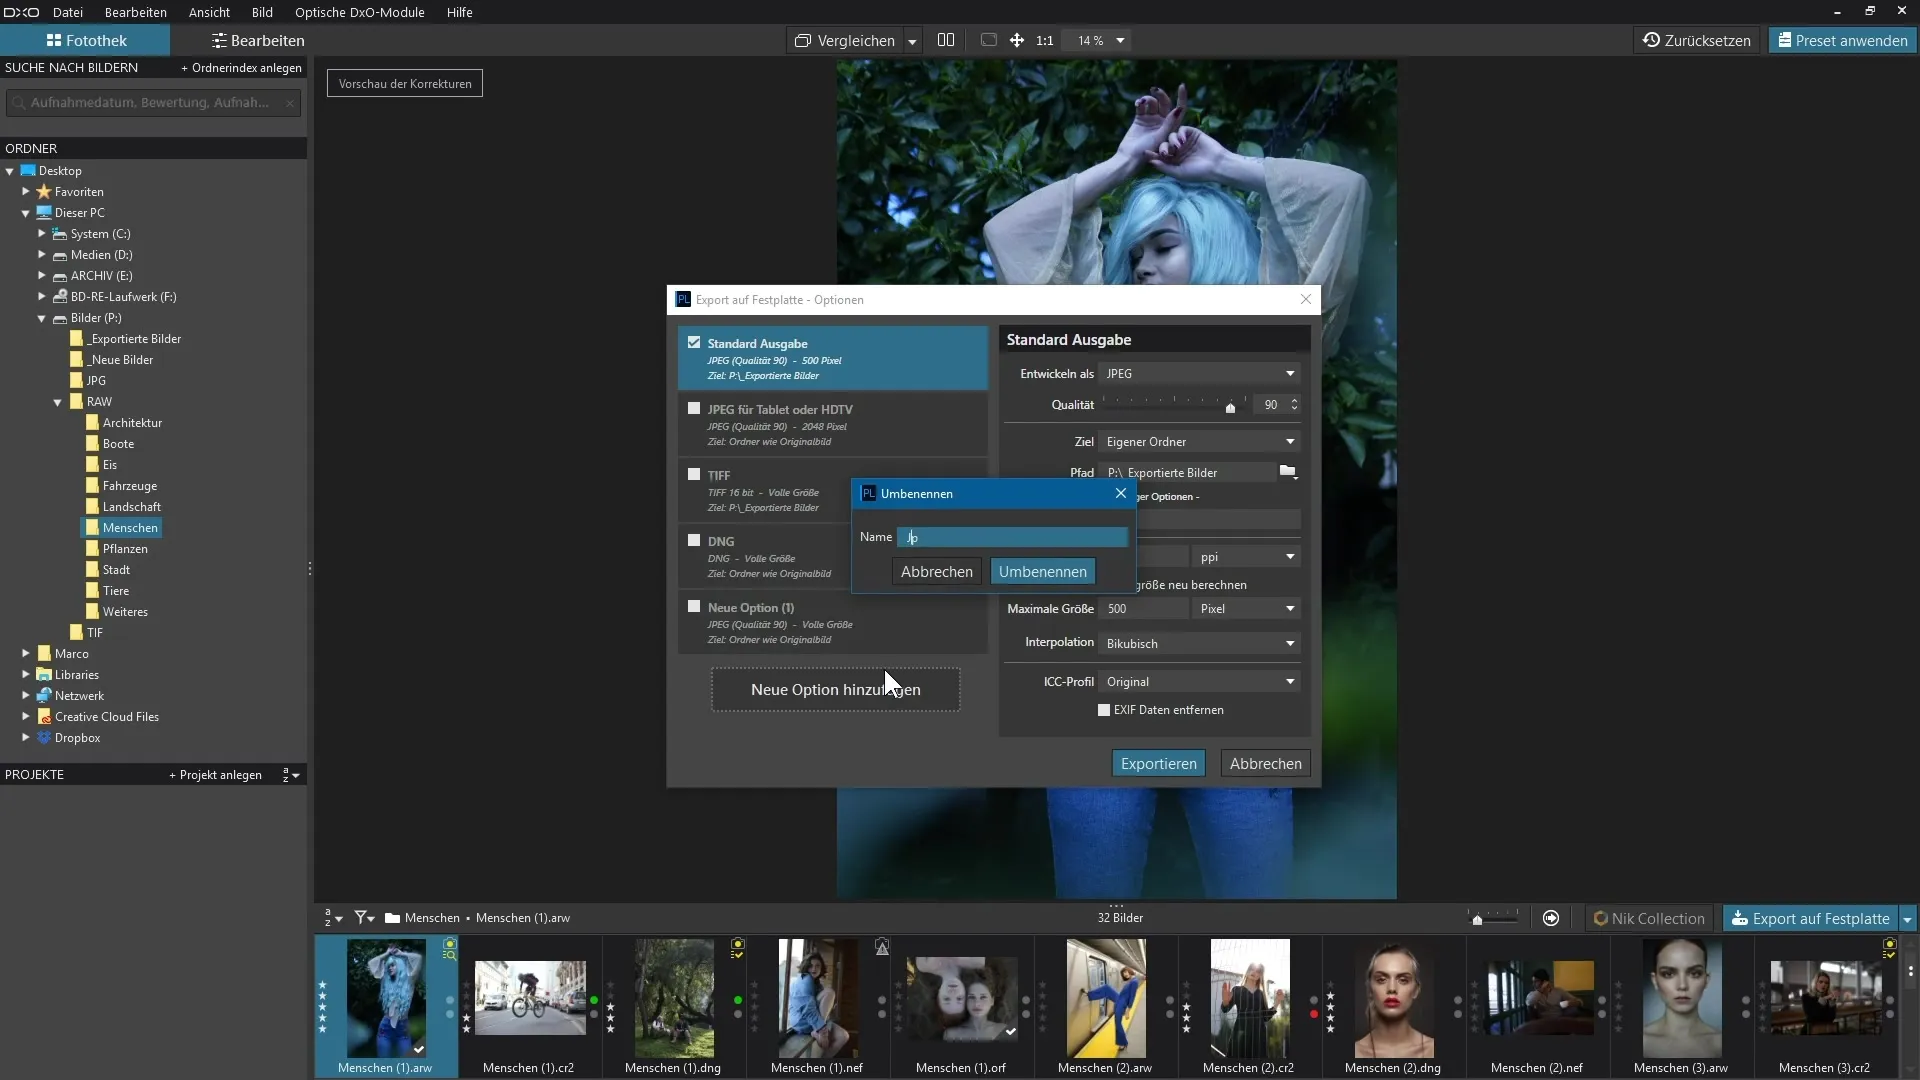Click Neue Option hinzufügen button
Screen dimensions: 1920x1080
(x=835, y=690)
